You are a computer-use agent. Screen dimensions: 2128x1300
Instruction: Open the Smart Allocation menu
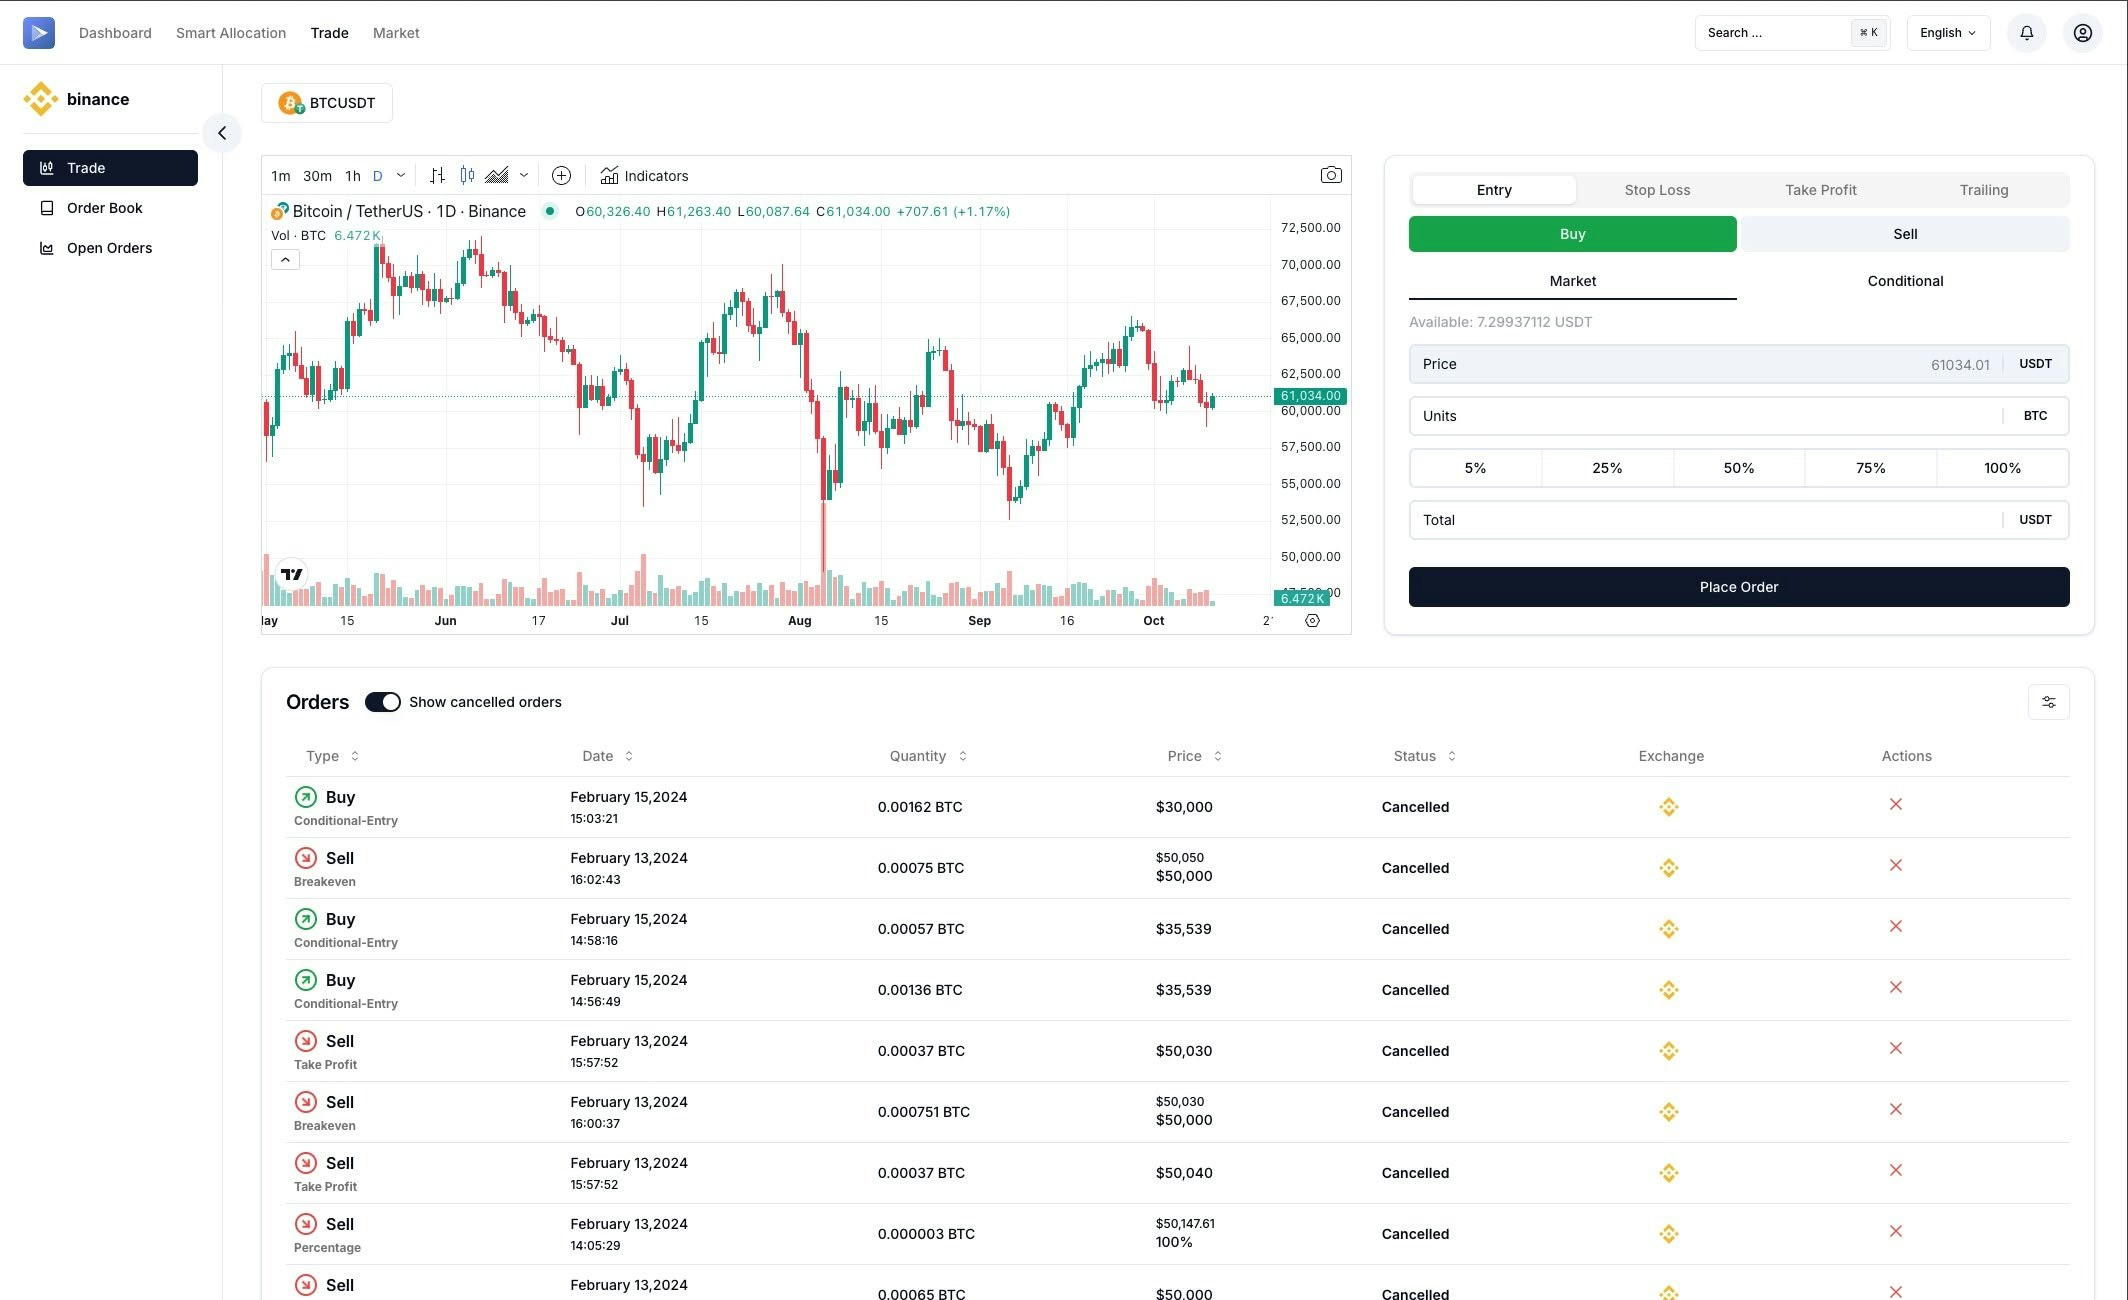pos(231,33)
